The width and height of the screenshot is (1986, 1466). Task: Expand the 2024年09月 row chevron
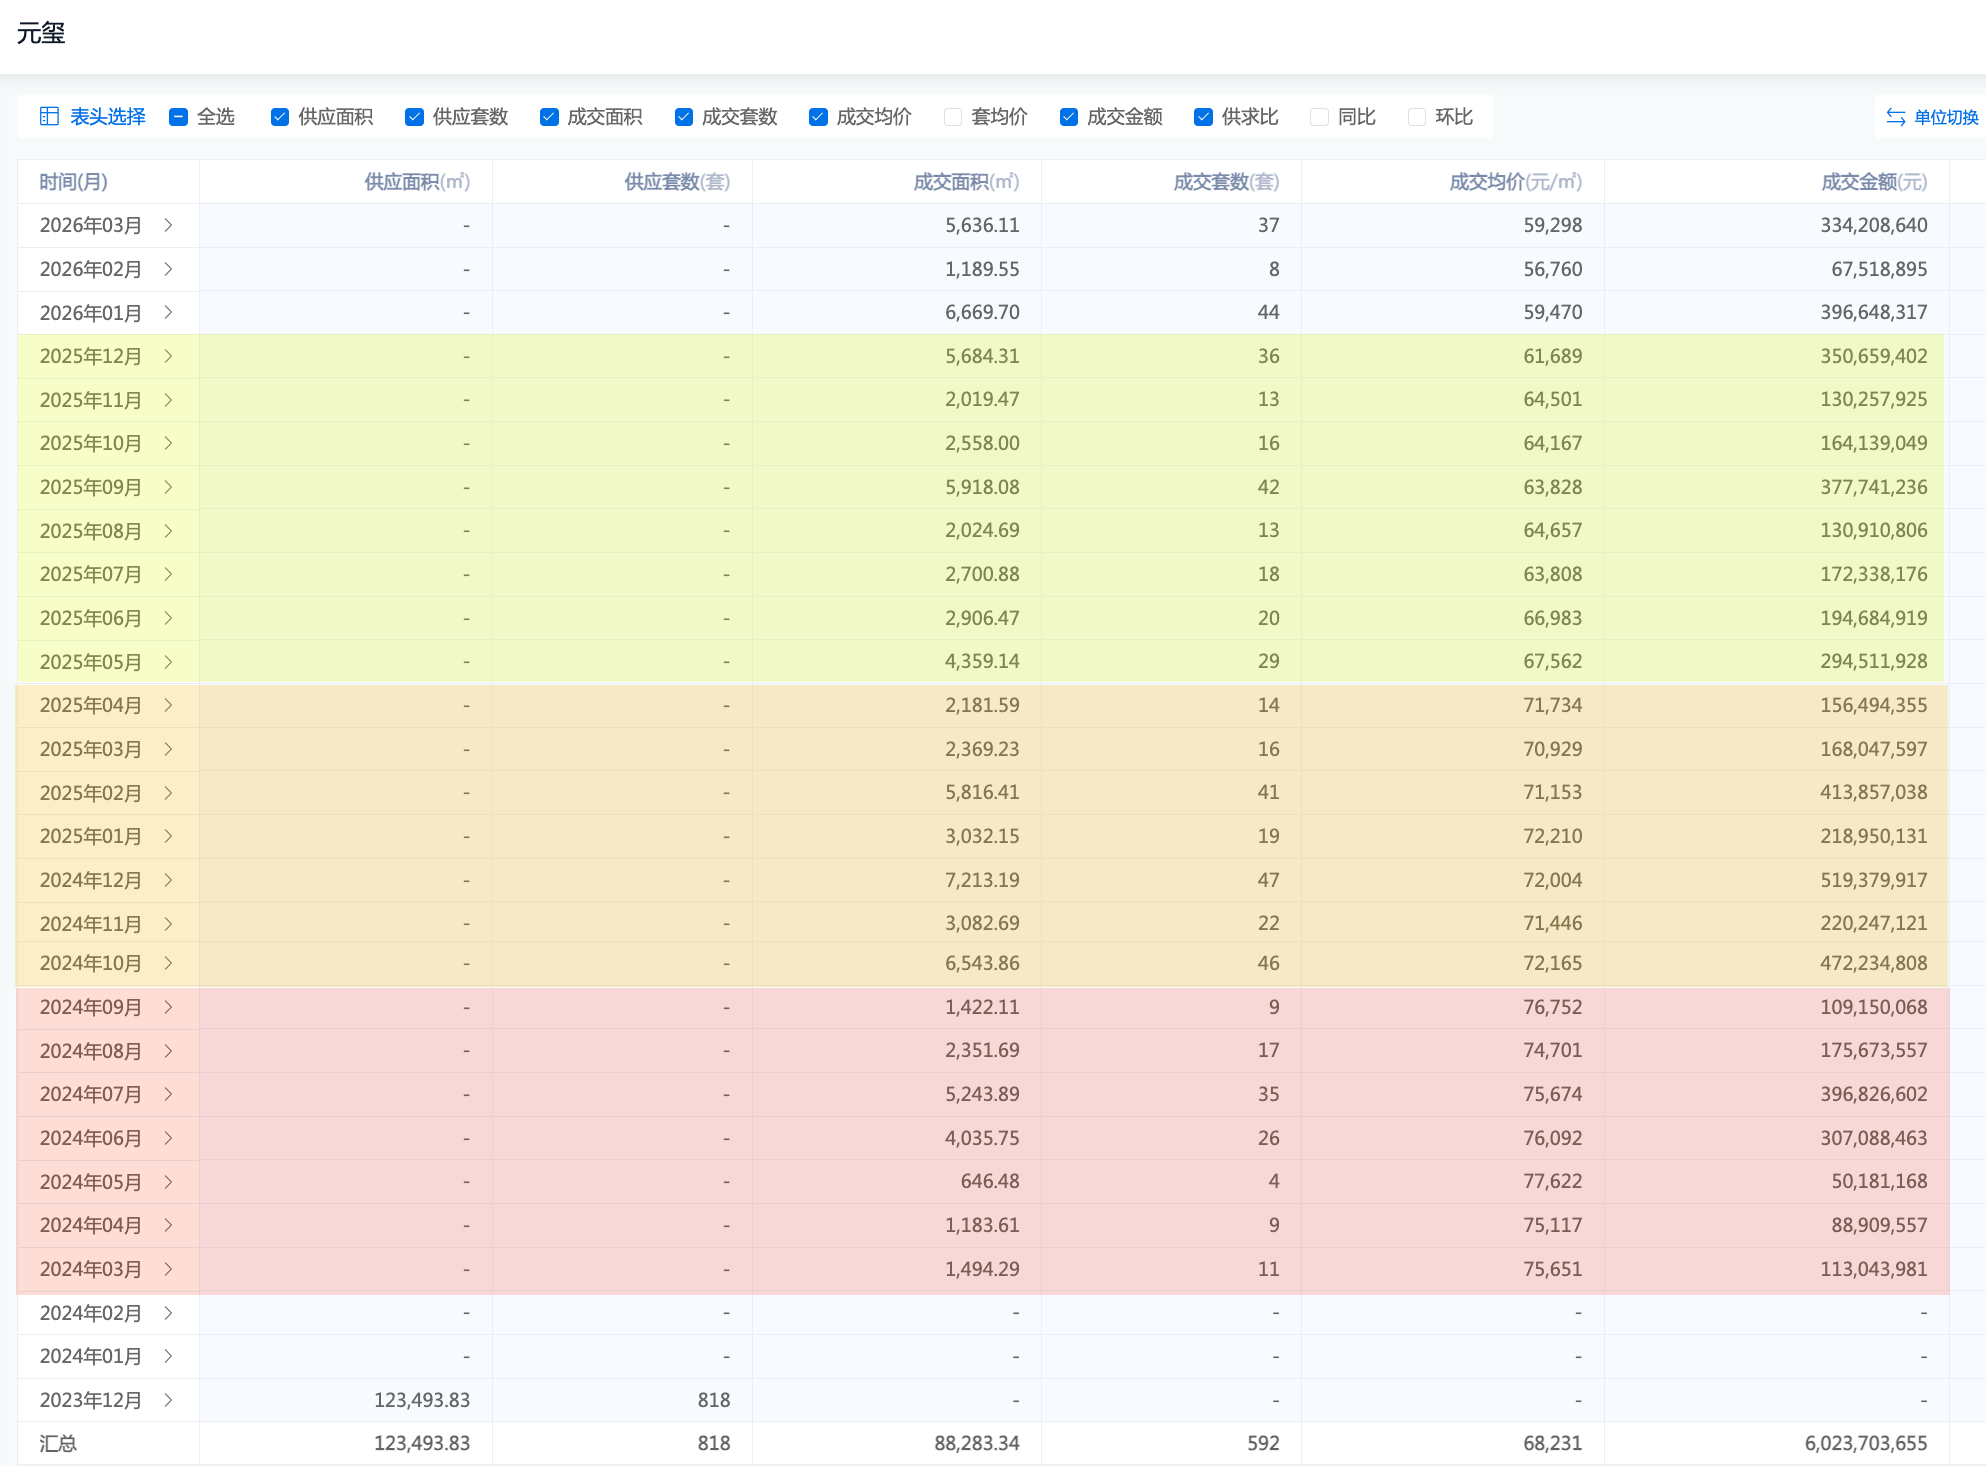coord(168,1007)
